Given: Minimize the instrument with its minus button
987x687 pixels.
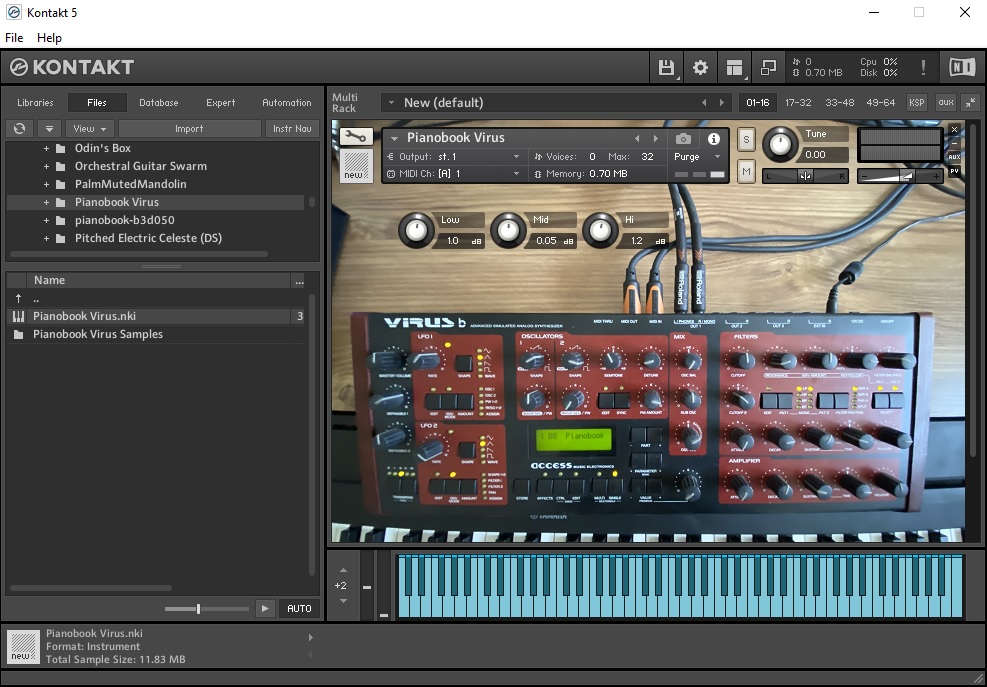Looking at the screenshot, I should pyautogui.click(x=954, y=144).
